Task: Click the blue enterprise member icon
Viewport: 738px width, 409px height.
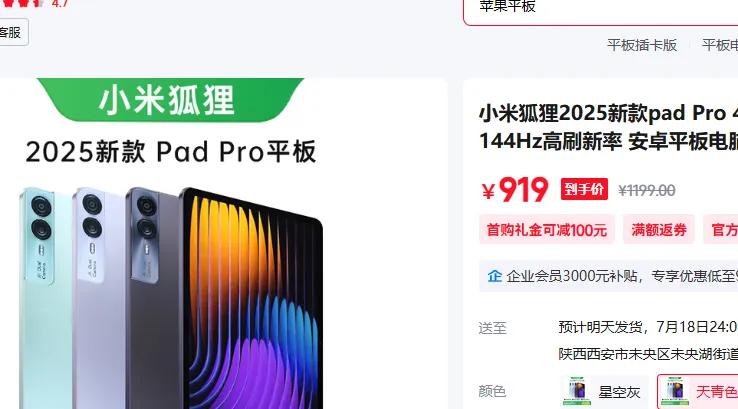Action: pyautogui.click(x=494, y=276)
